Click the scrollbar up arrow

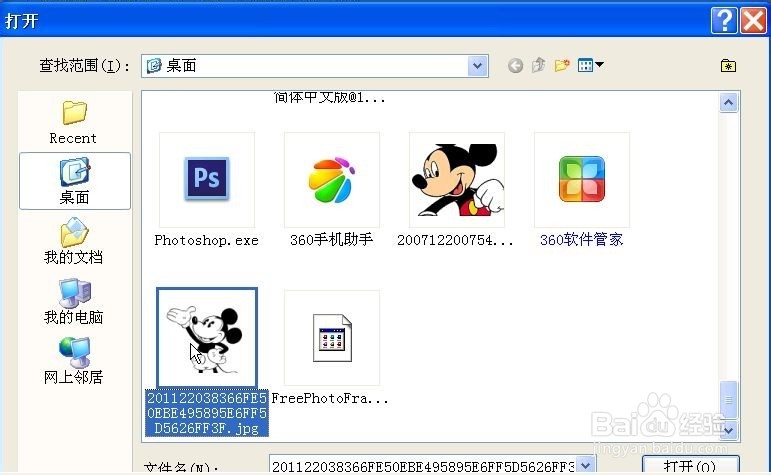point(729,103)
